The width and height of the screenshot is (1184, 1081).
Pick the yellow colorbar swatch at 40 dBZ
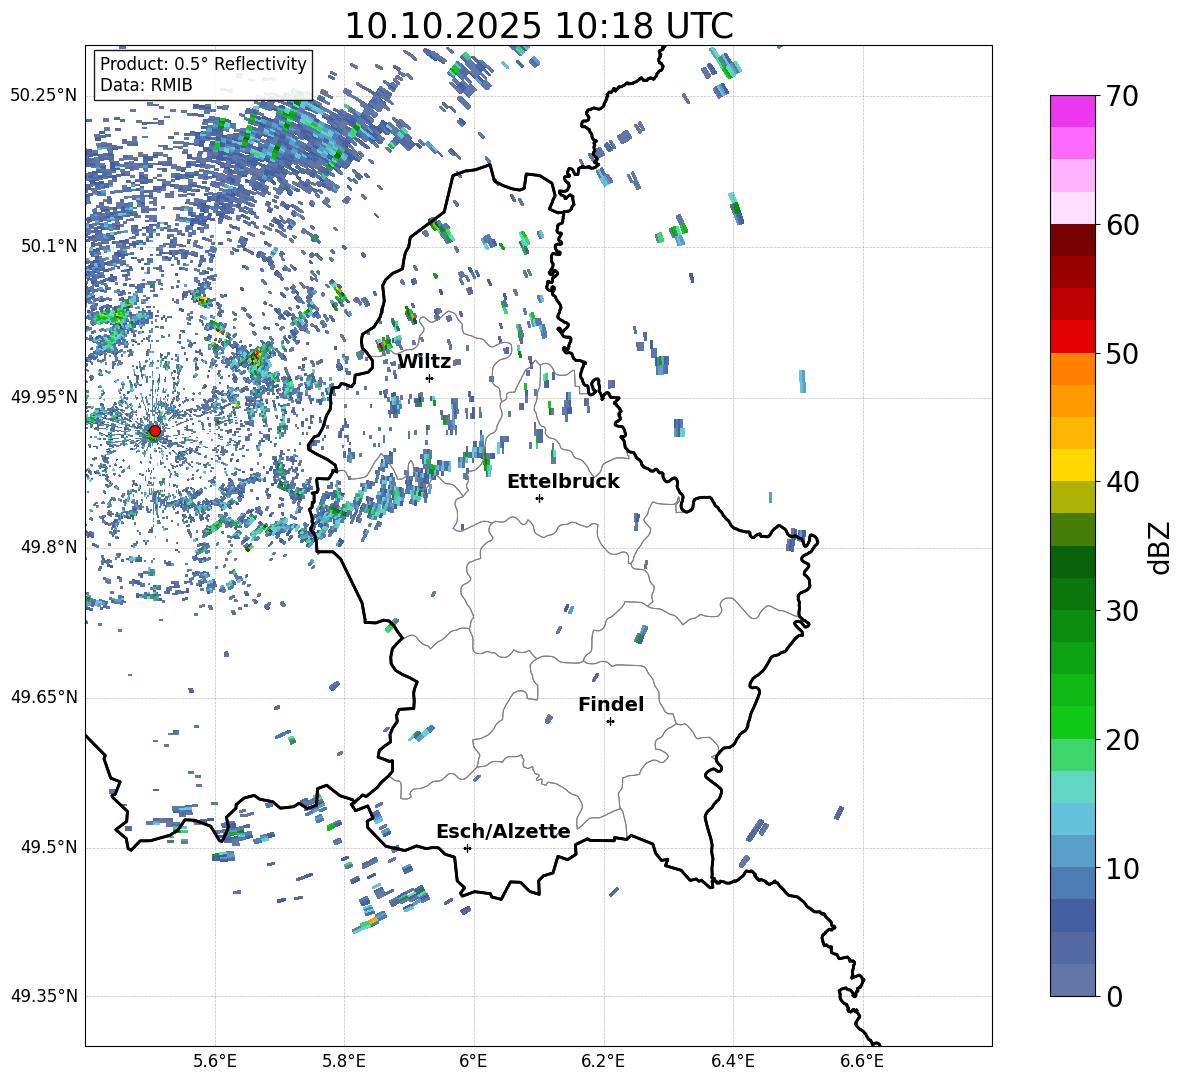pyautogui.click(x=1073, y=465)
